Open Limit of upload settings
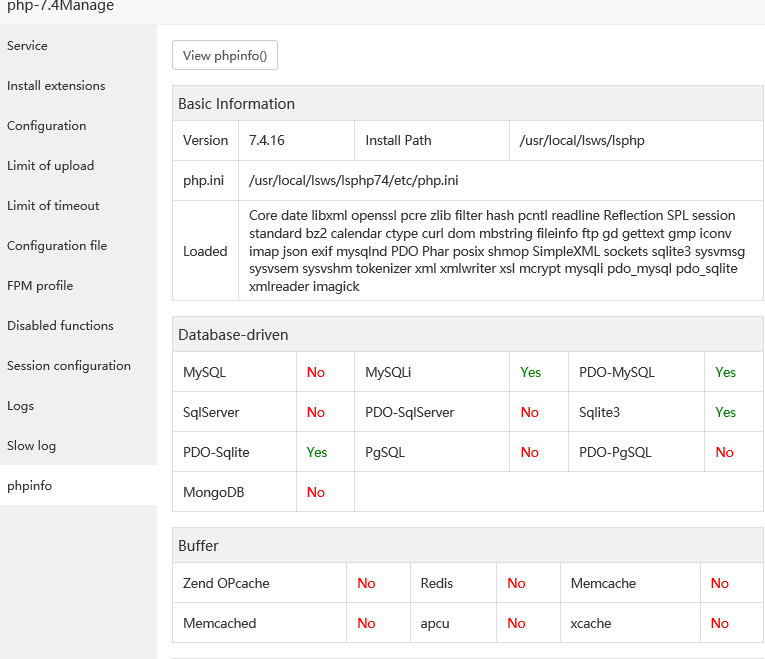Viewport: 765px width, 659px height. (51, 166)
